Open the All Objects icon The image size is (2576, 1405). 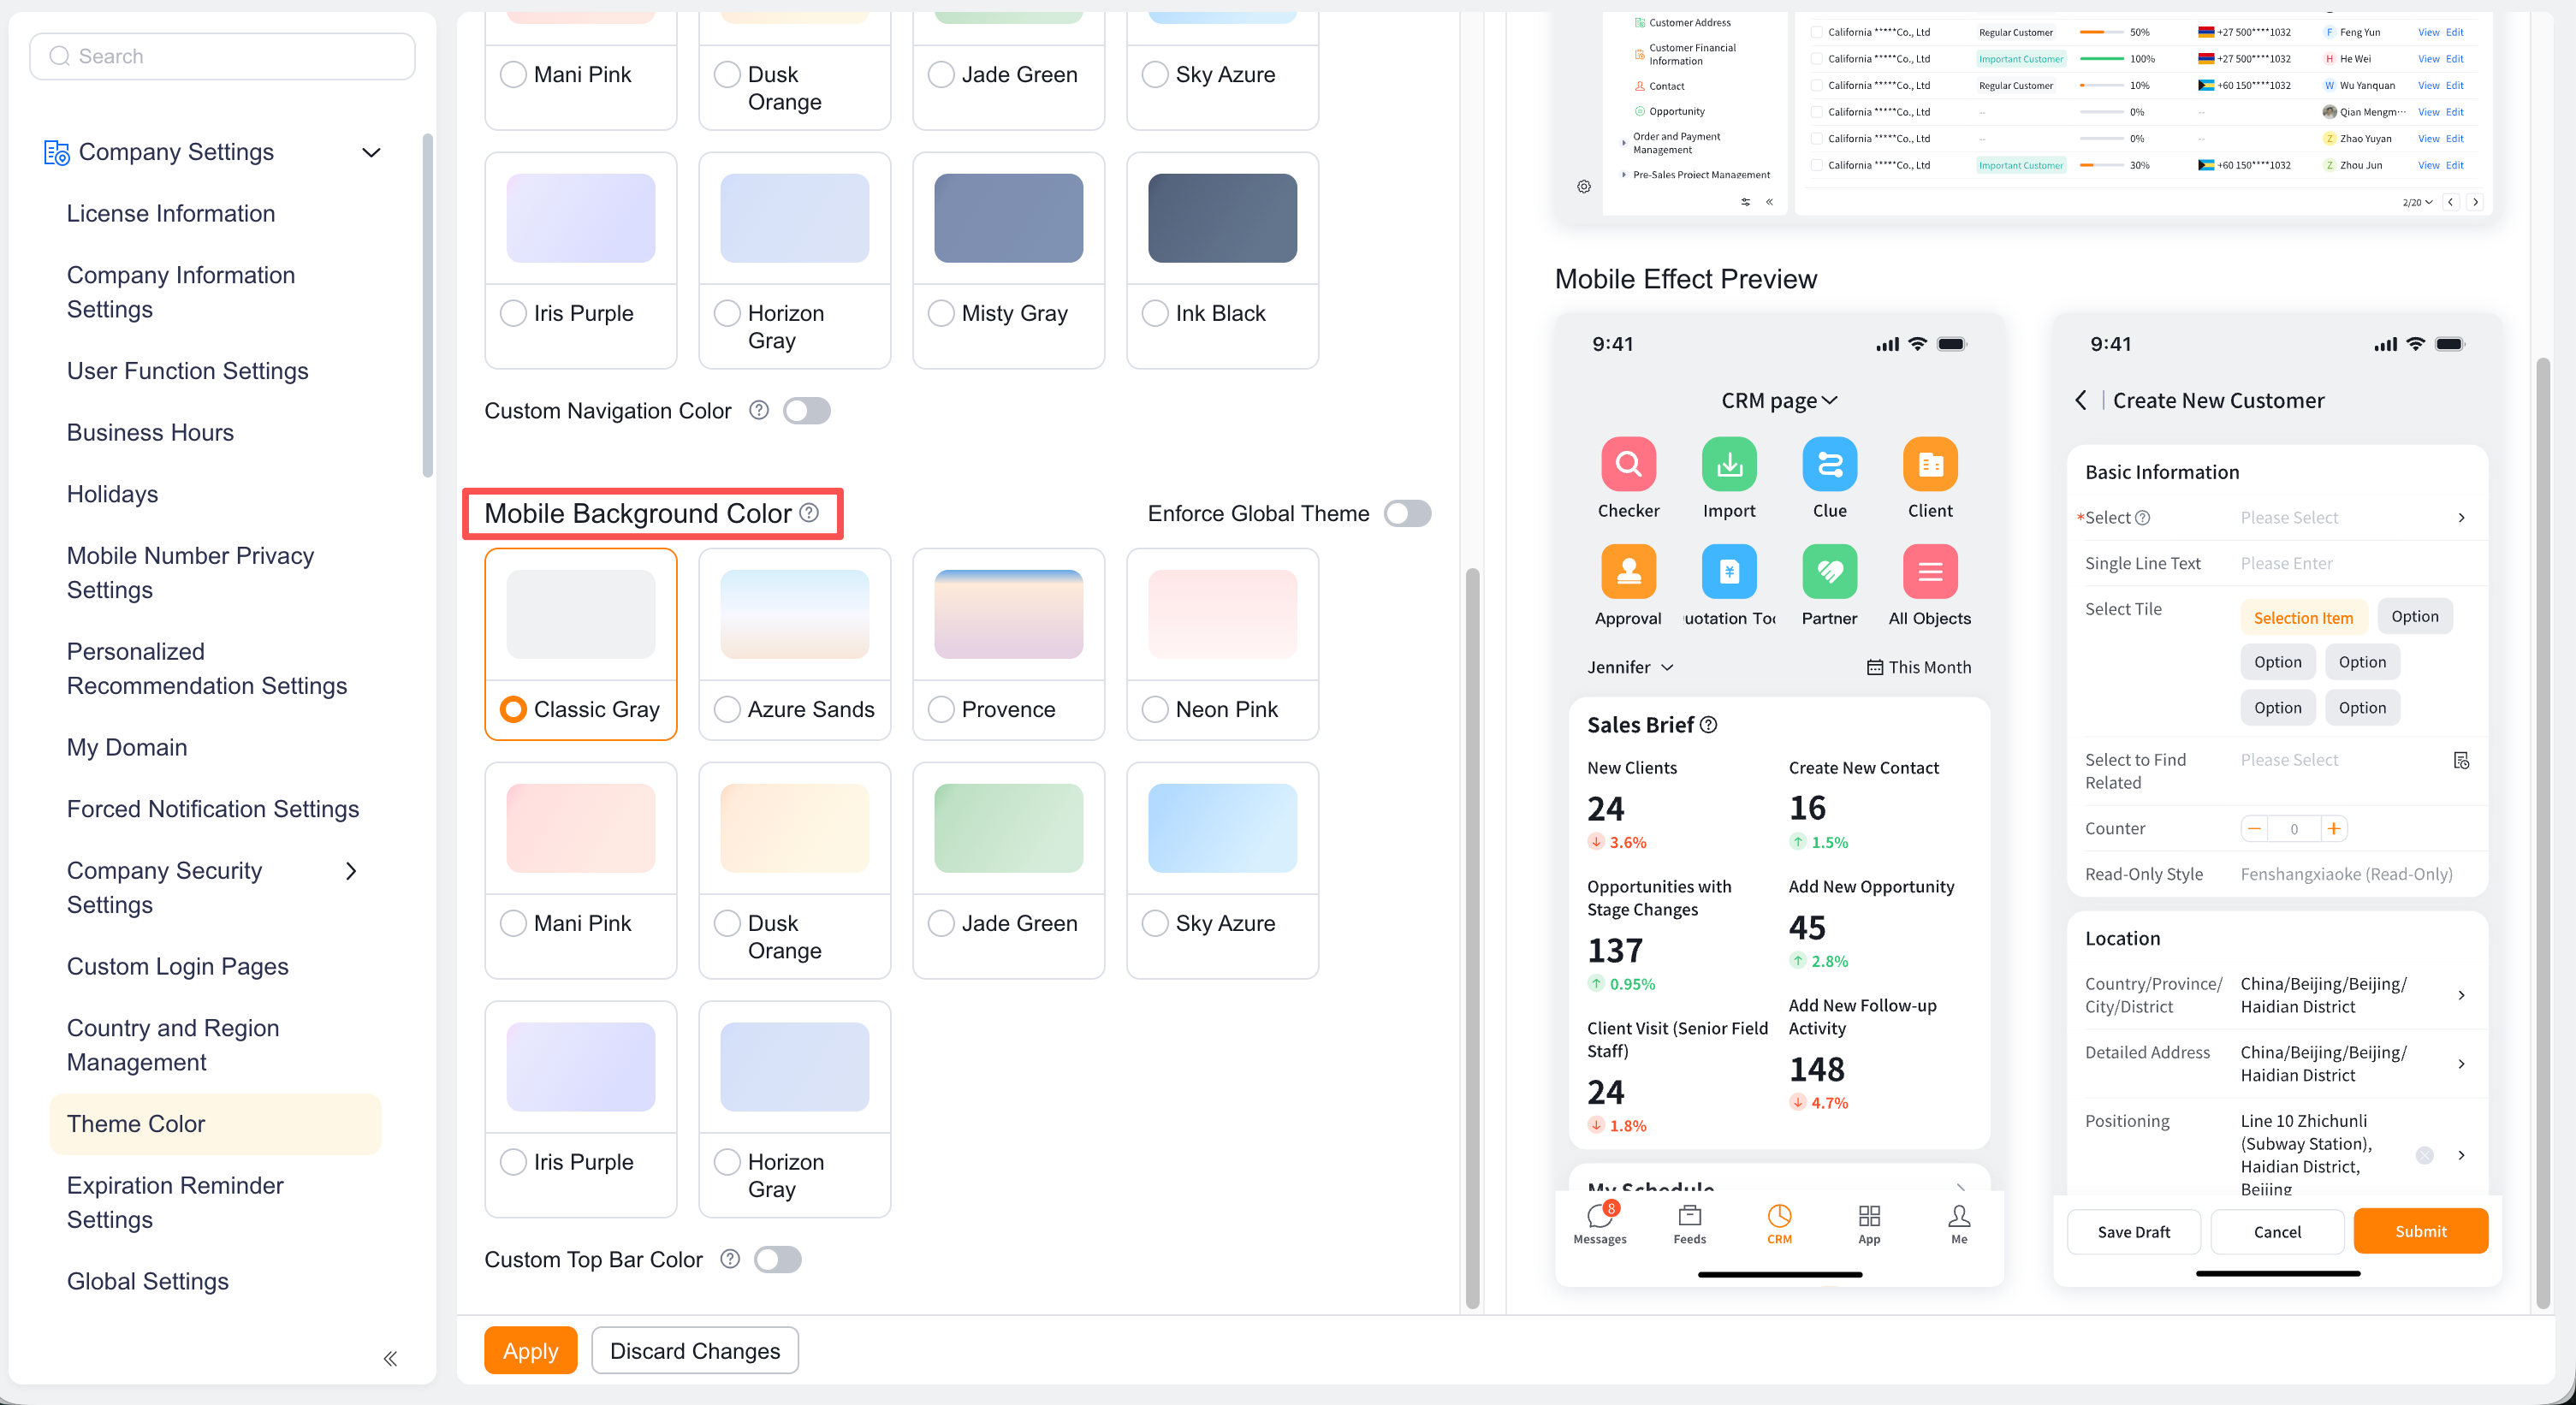coord(1930,571)
